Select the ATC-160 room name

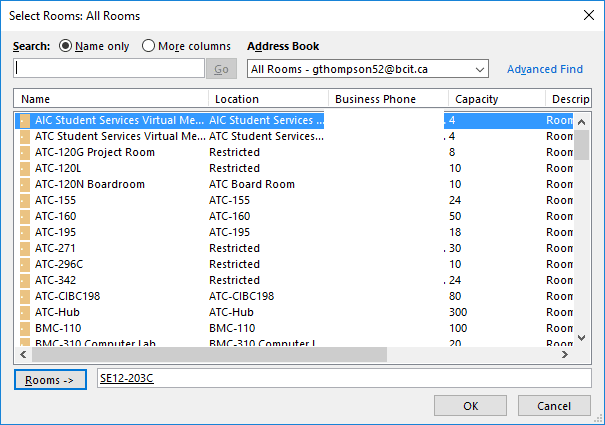pyautogui.click(x=56, y=217)
